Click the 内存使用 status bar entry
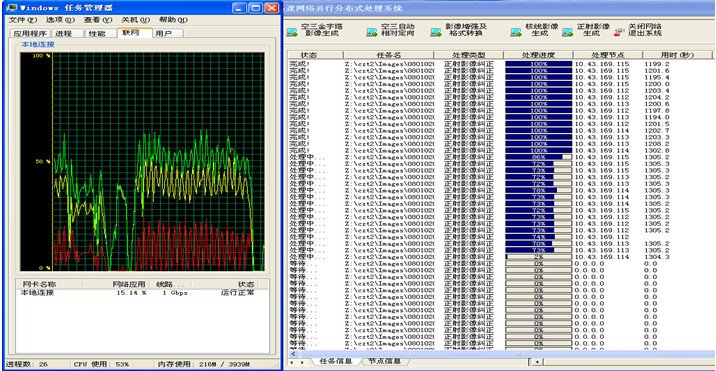Viewport: 716px width, 371px height. tap(204, 364)
